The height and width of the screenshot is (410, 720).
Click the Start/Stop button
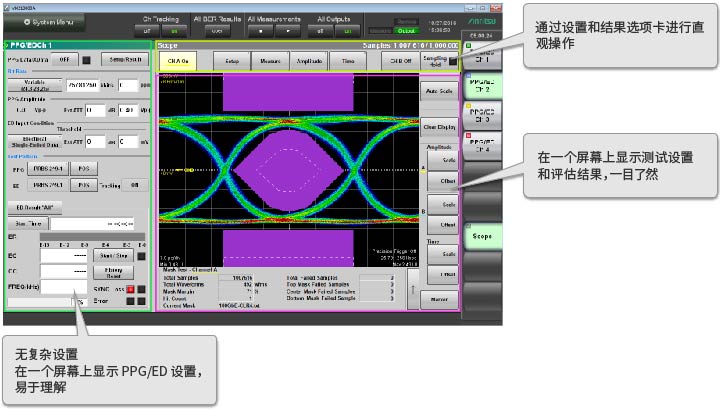(113, 256)
